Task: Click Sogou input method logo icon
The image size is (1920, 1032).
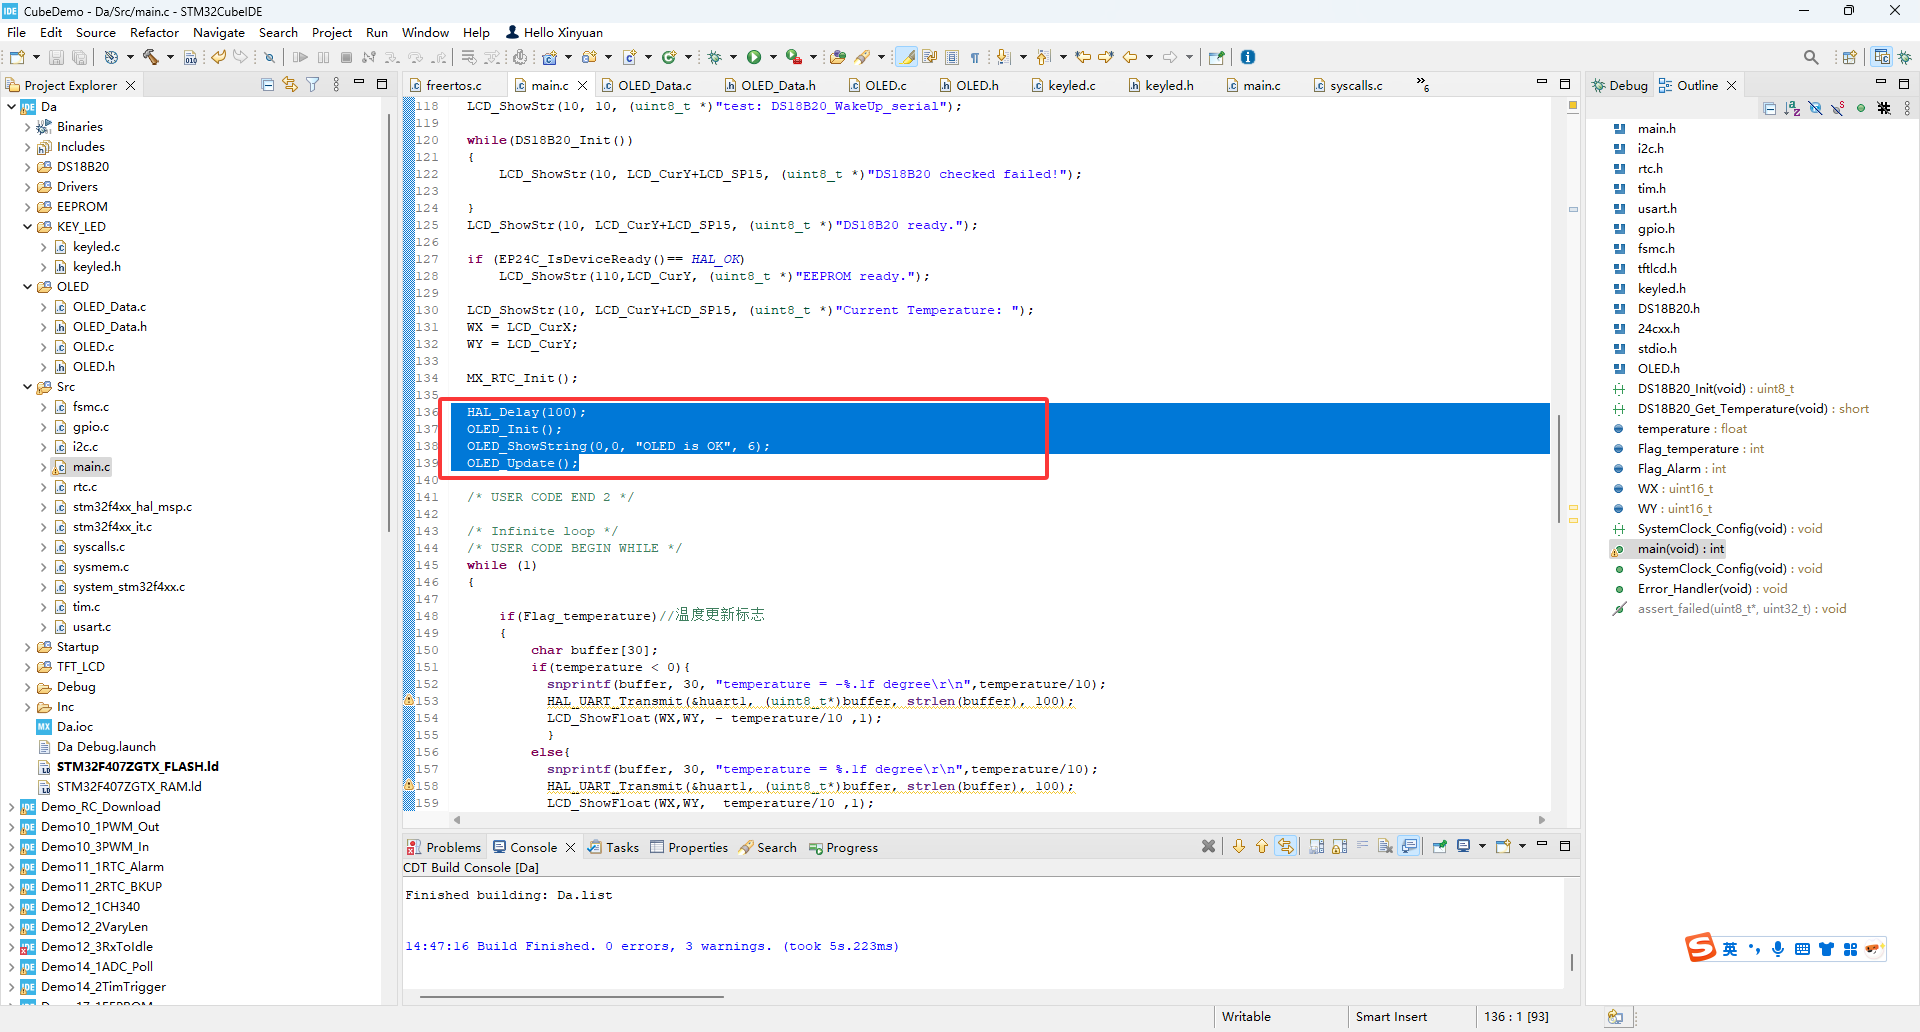Action: point(1700,947)
